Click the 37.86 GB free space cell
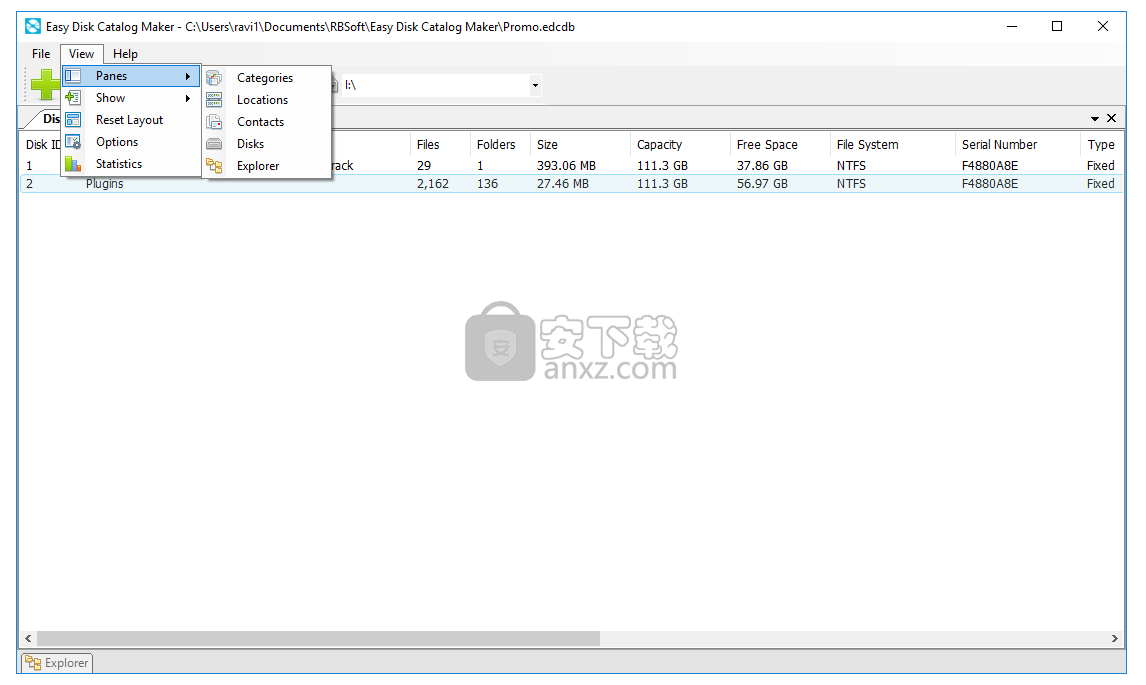 762,166
